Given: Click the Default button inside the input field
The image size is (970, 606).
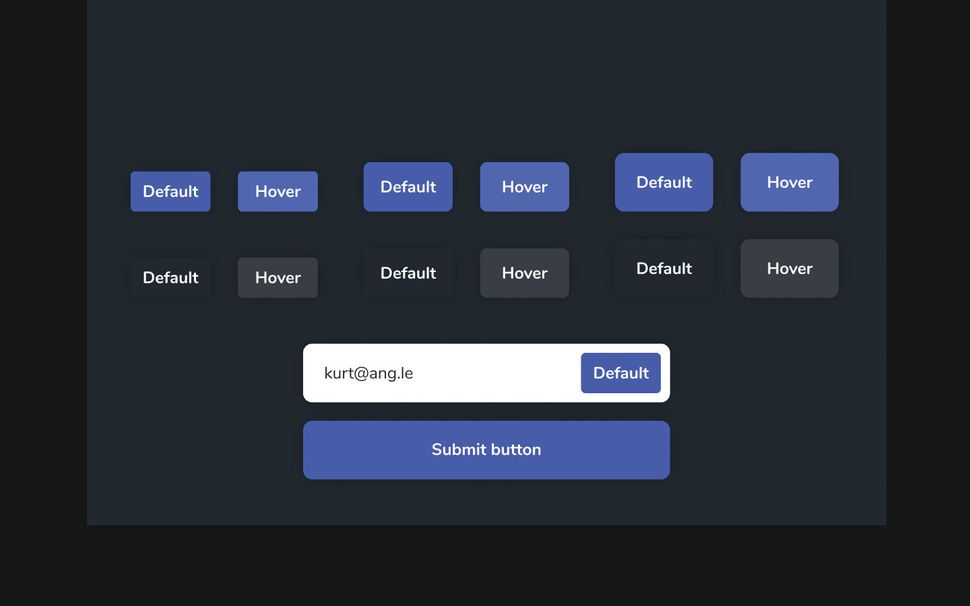Looking at the screenshot, I should [620, 372].
